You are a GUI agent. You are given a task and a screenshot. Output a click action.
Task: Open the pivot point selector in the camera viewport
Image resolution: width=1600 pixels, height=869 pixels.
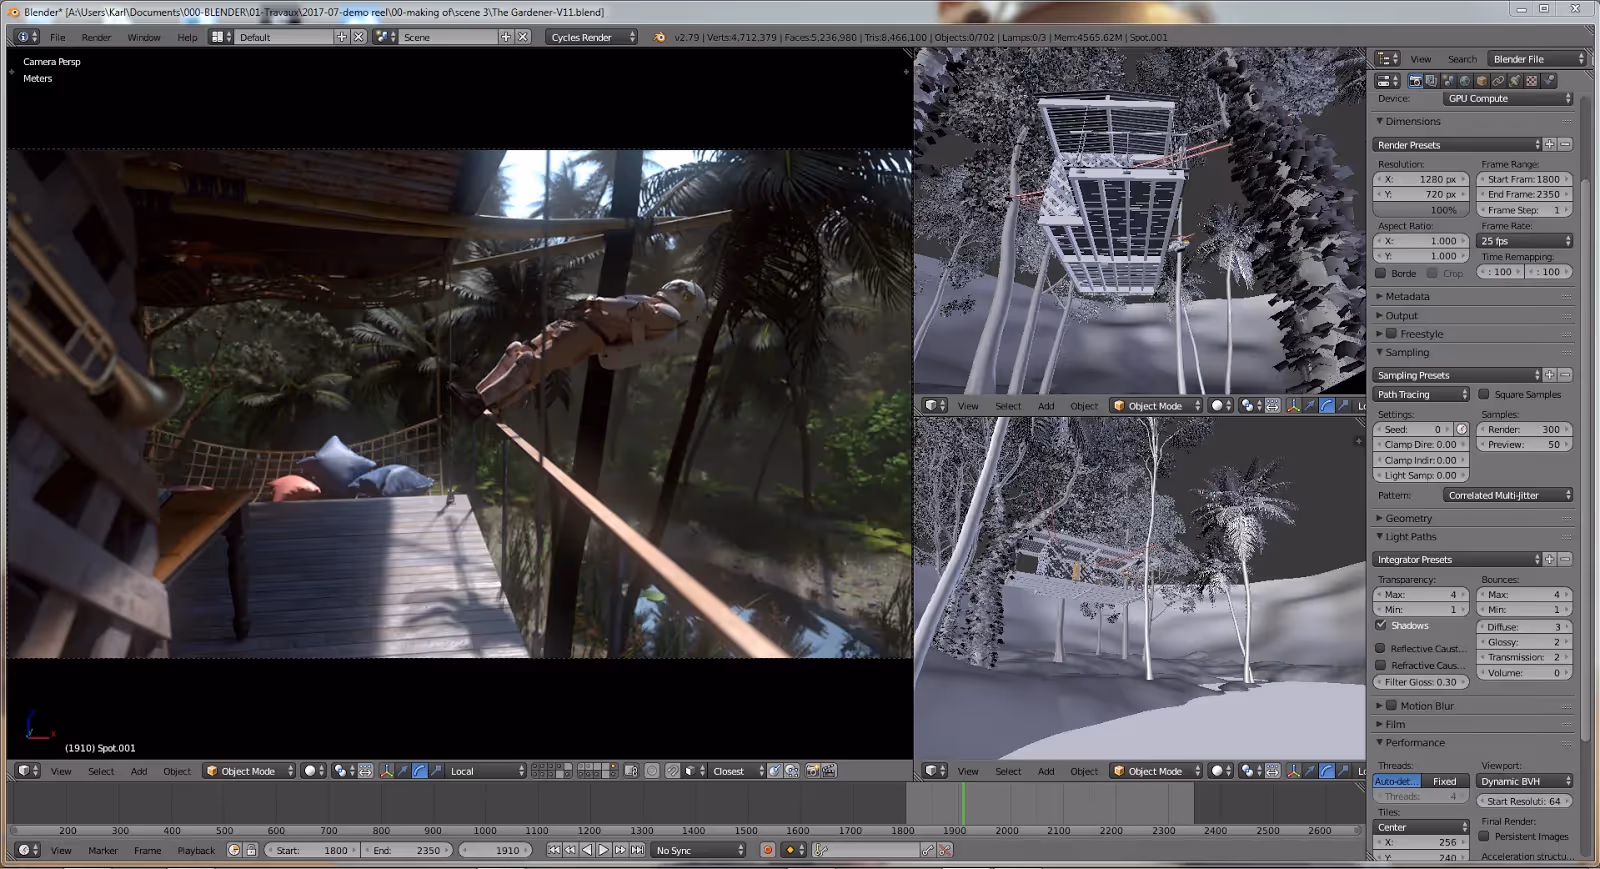pos(343,771)
